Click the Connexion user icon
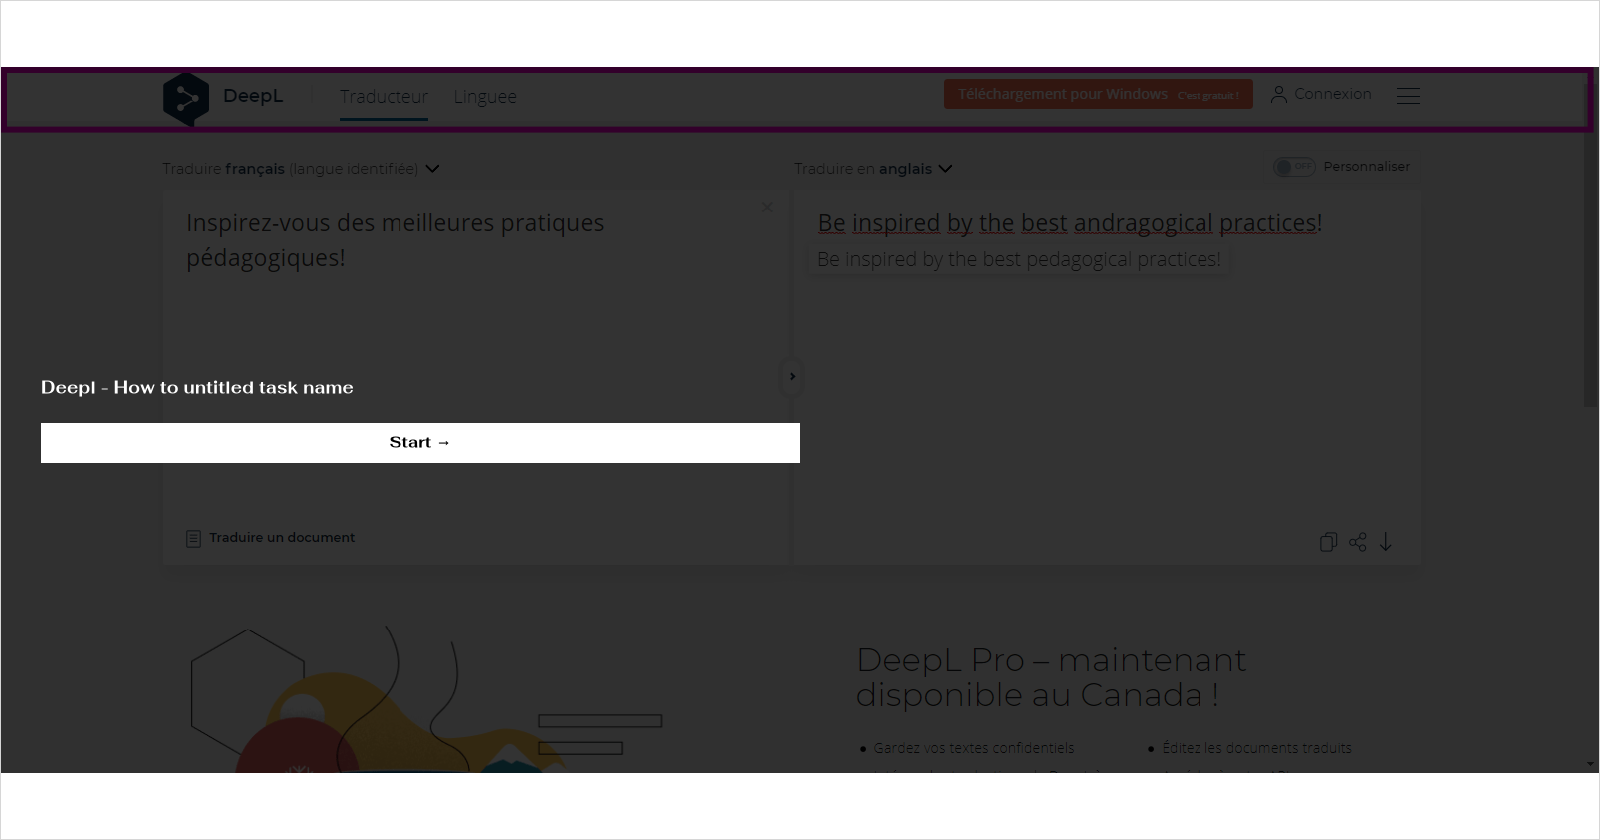This screenshot has width=1600, height=840. [x=1278, y=94]
